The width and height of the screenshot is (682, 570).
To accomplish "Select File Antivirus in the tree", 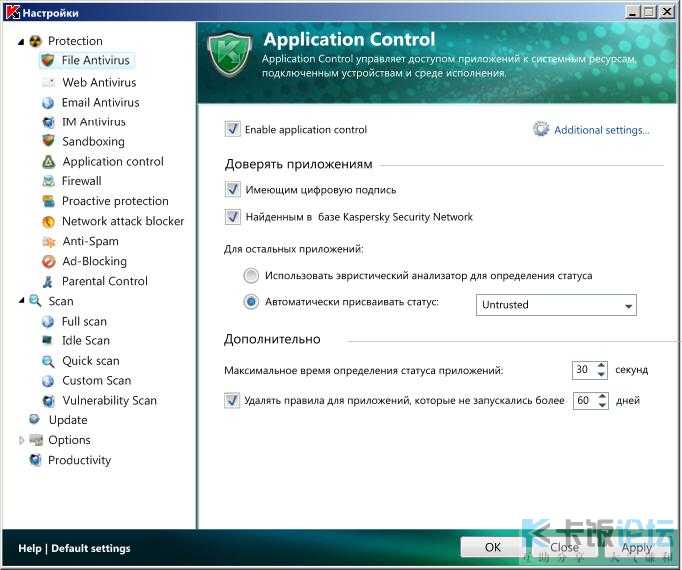I will [96, 60].
